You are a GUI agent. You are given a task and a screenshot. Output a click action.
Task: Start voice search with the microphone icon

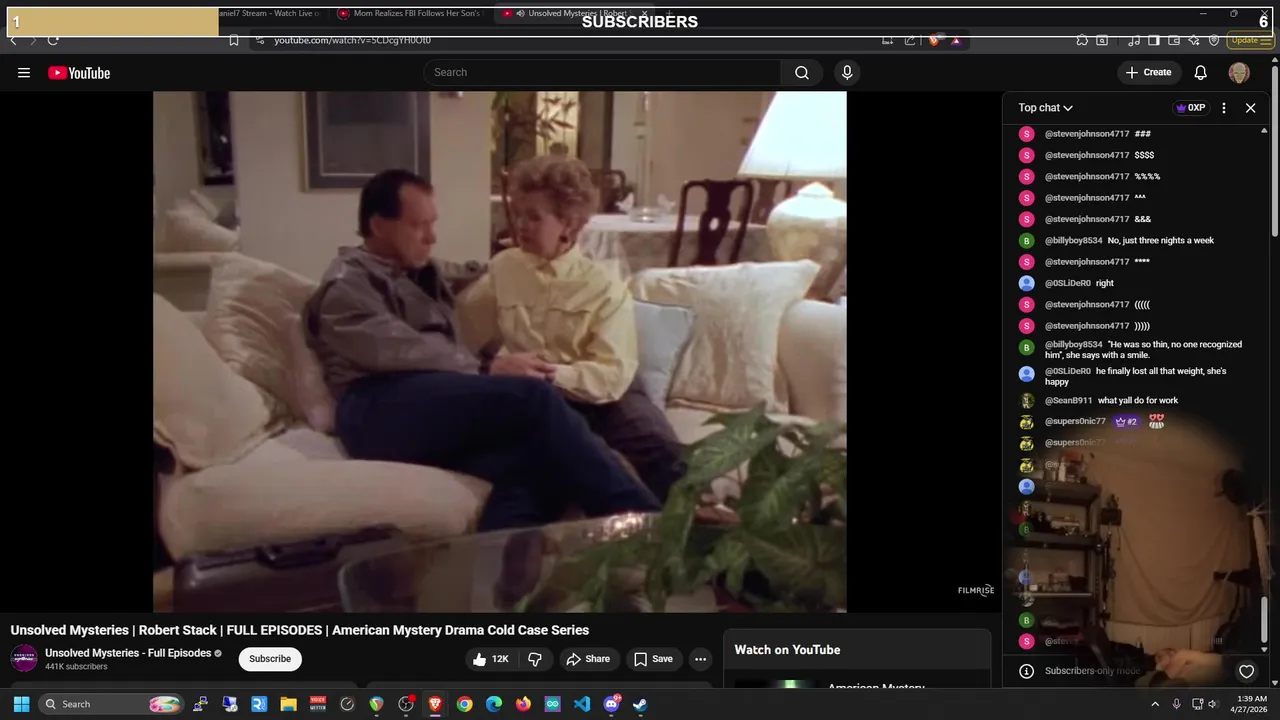(847, 72)
